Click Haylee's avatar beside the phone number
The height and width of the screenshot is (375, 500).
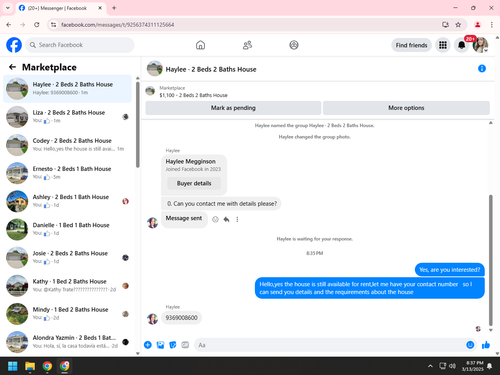[153, 319]
